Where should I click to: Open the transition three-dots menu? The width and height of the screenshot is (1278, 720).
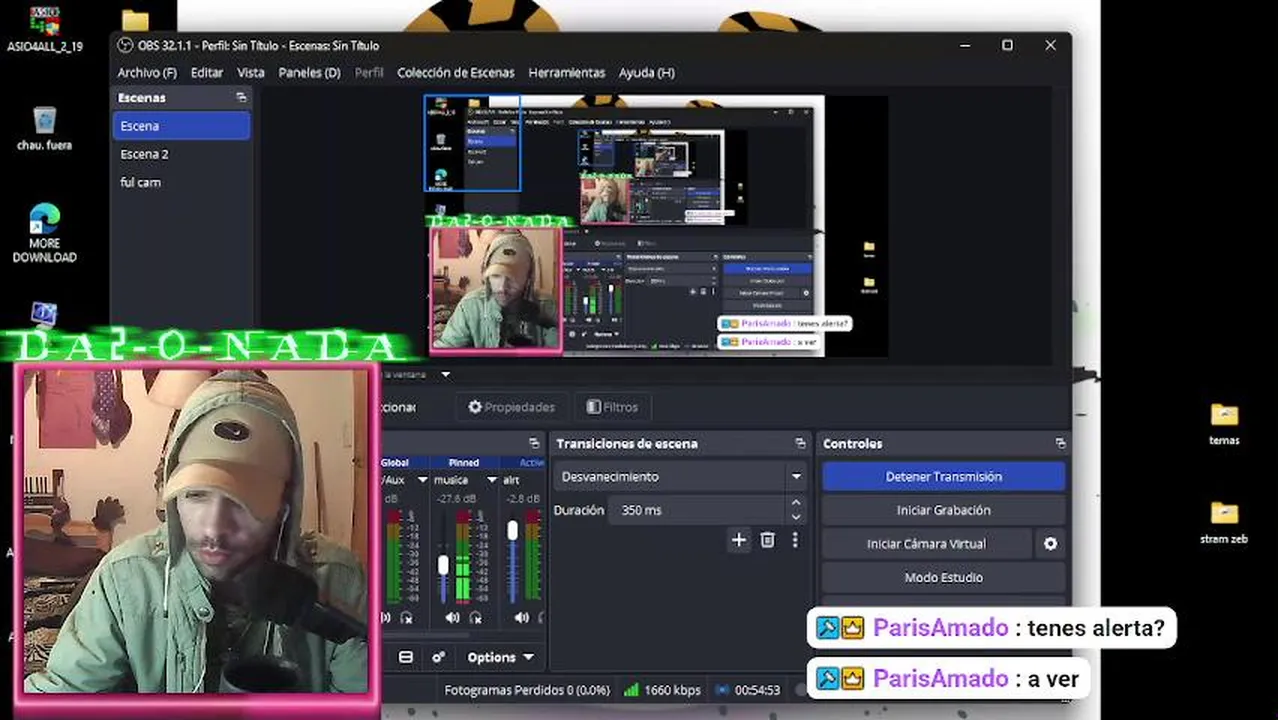click(x=795, y=540)
